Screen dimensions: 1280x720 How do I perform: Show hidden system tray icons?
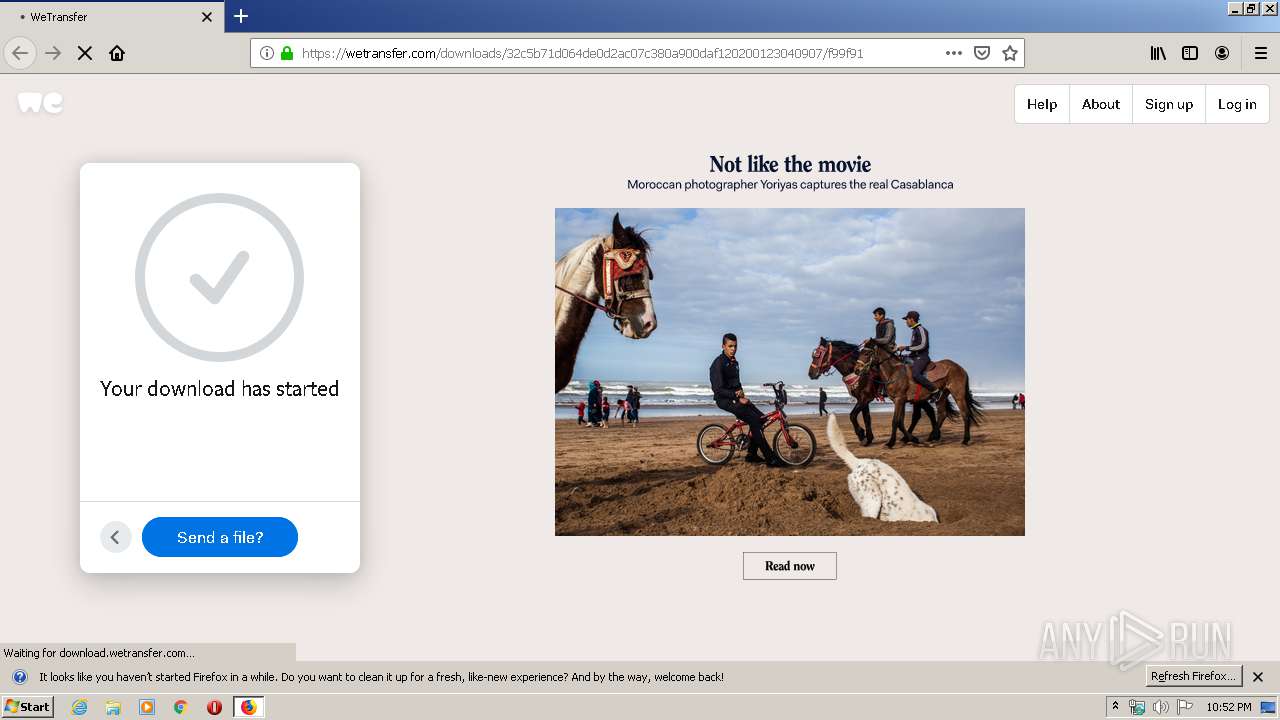coord(1116,707)
